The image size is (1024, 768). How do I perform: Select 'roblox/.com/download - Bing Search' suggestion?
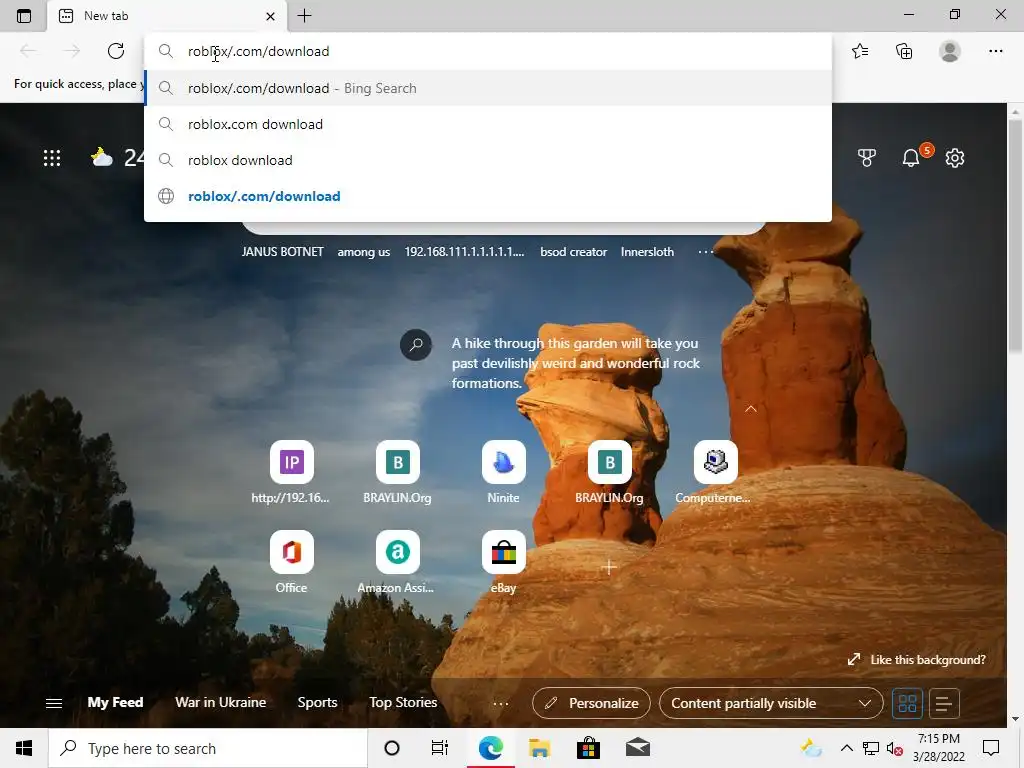488,88
